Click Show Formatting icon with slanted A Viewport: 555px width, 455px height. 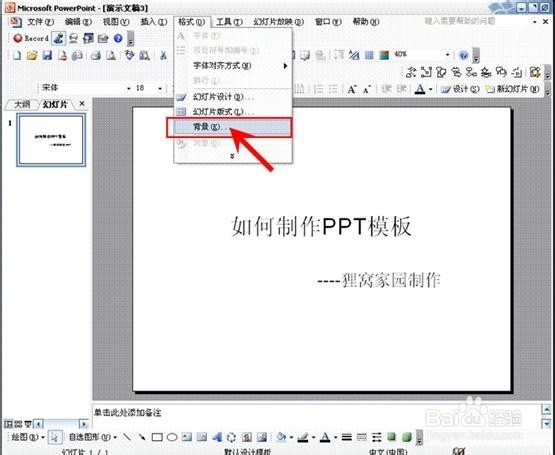point(354,55)
